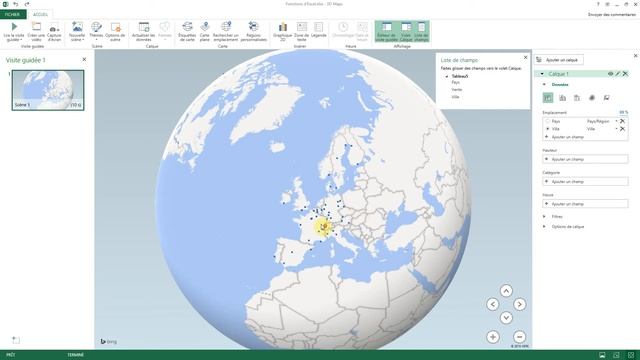Click the Vente field in Liste de champs

[x=457, y=89]
